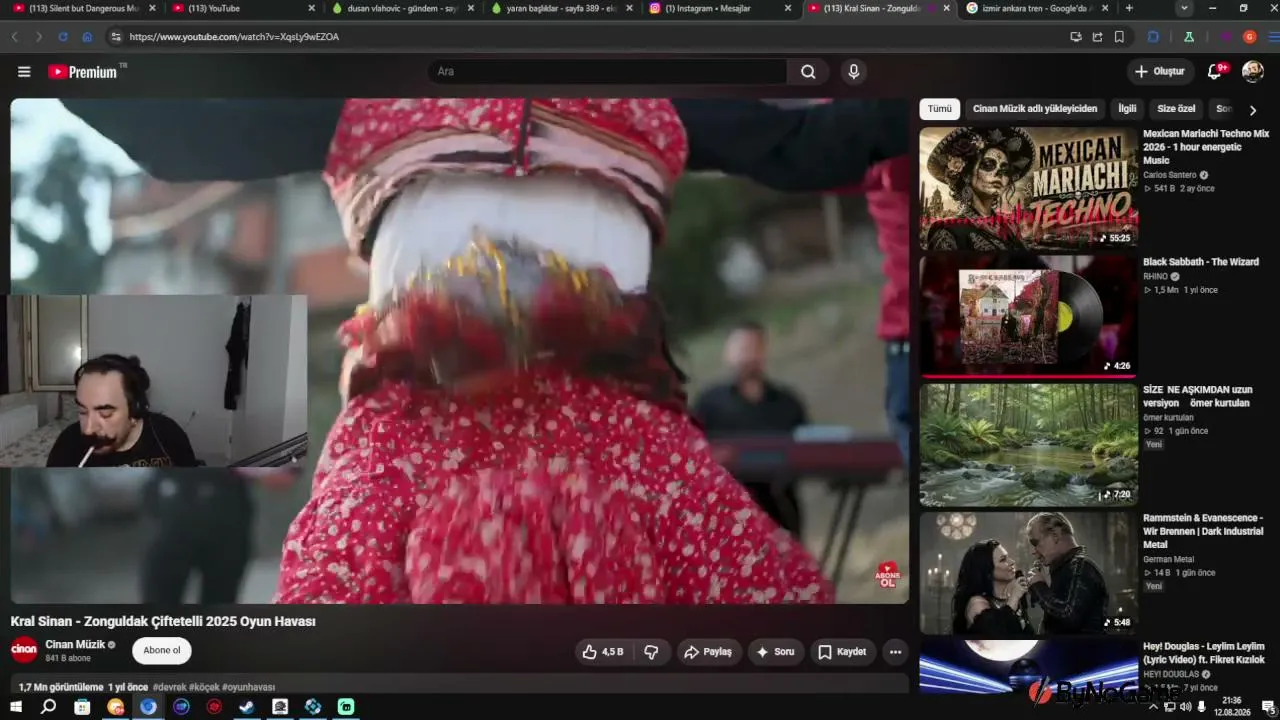Bookmark this page in the address bar
The width and height of the screenshot is (1280, 720).
(1119, 37)
